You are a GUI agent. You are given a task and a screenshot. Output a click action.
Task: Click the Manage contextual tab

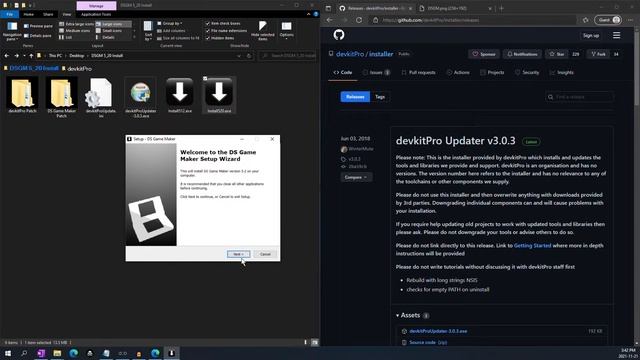click(96, 6)
